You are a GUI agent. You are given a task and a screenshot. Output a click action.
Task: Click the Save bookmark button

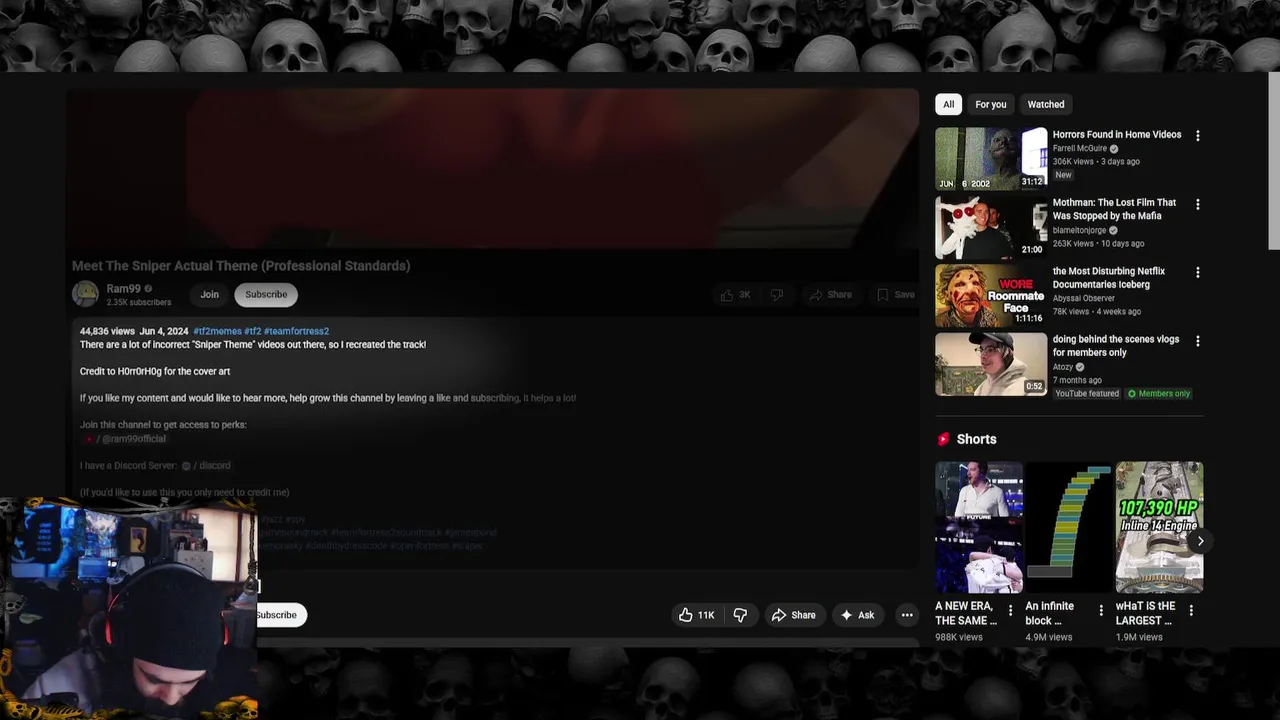click(895, 295)
